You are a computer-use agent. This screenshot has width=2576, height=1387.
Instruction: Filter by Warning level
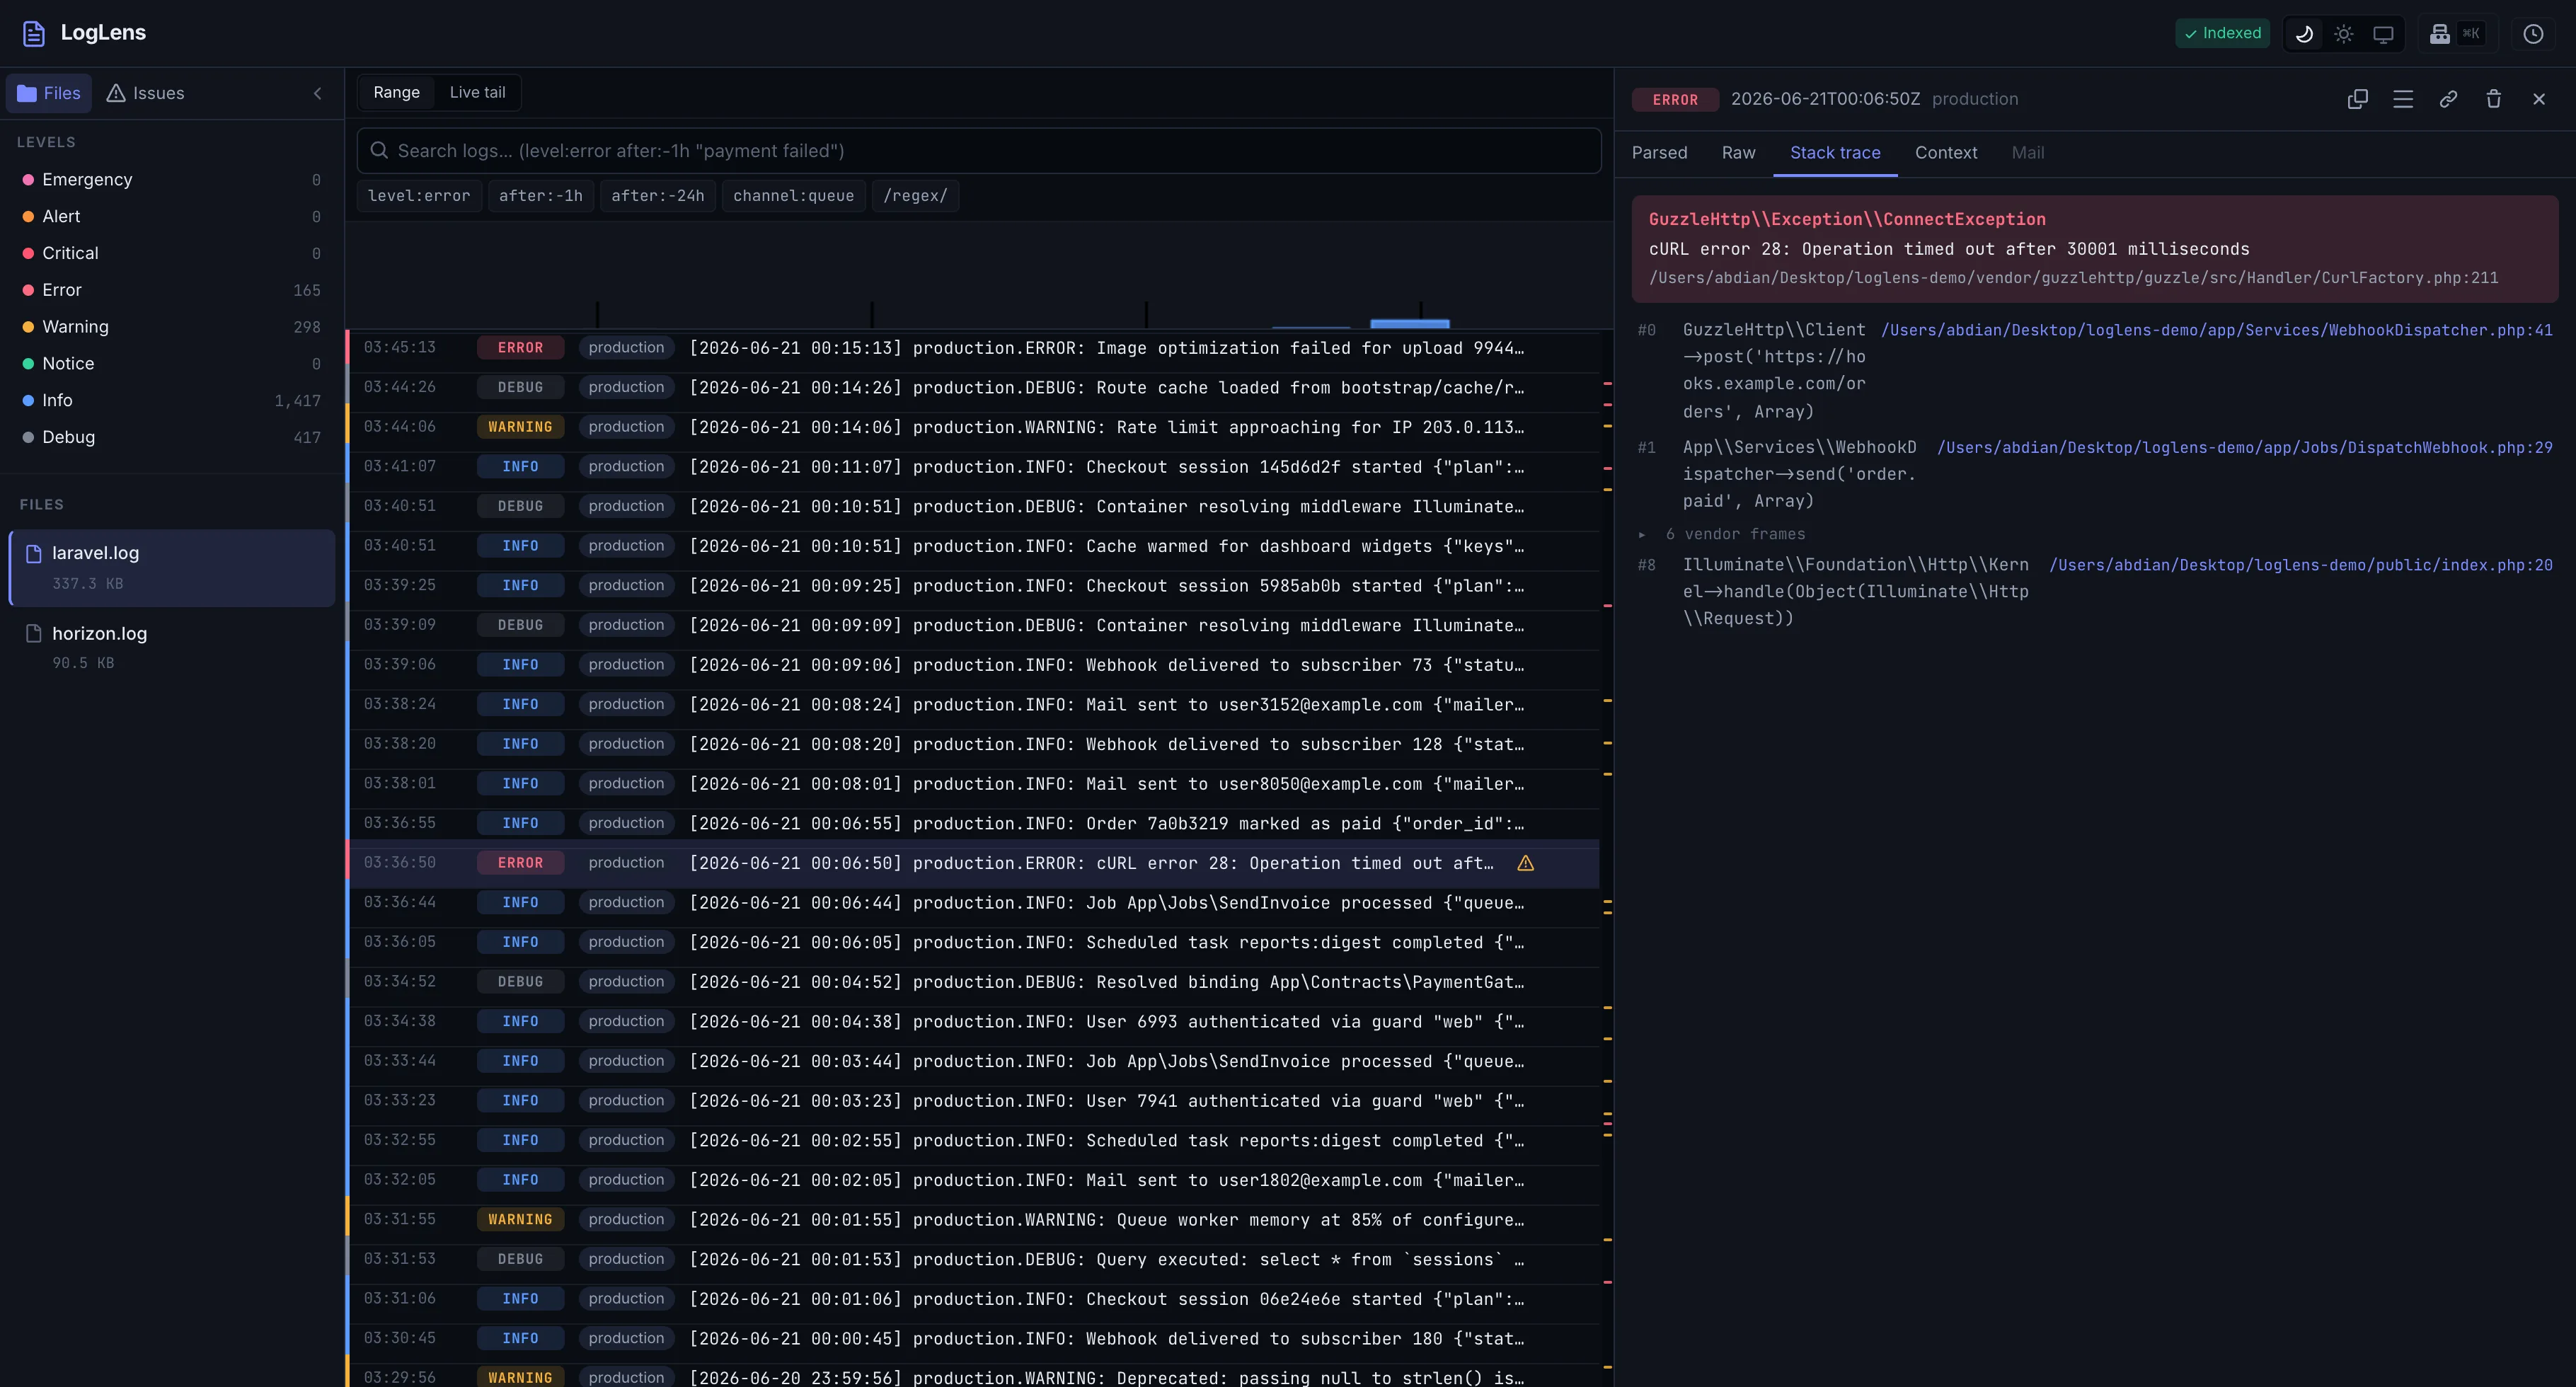(172, 327)
